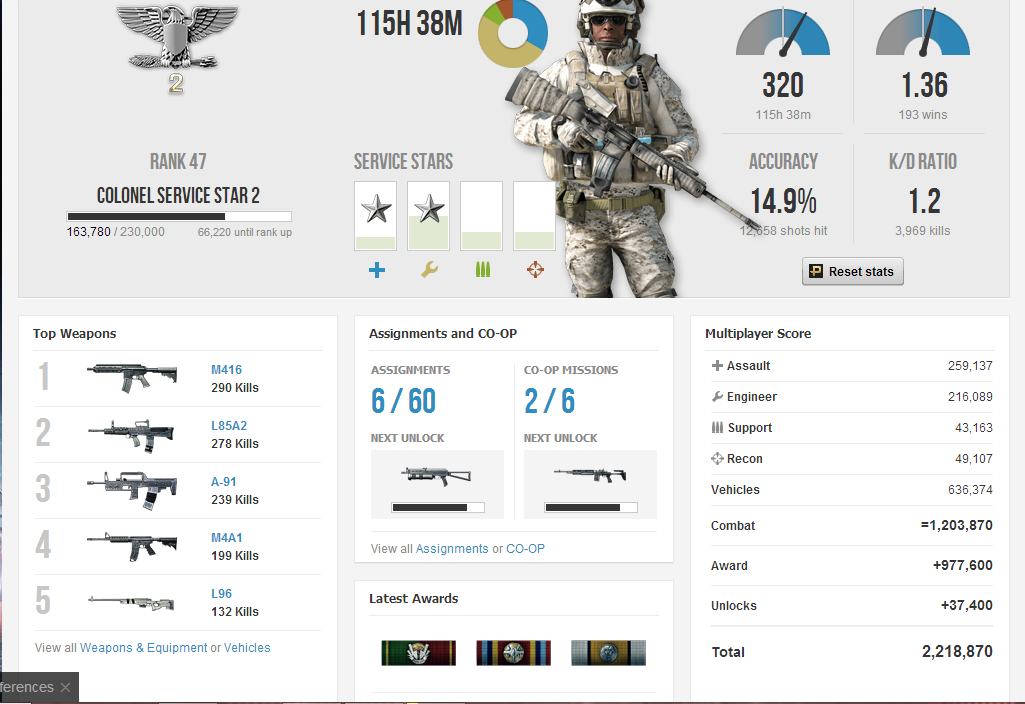Click the Total score 2,218,870

tap(957, 651)
